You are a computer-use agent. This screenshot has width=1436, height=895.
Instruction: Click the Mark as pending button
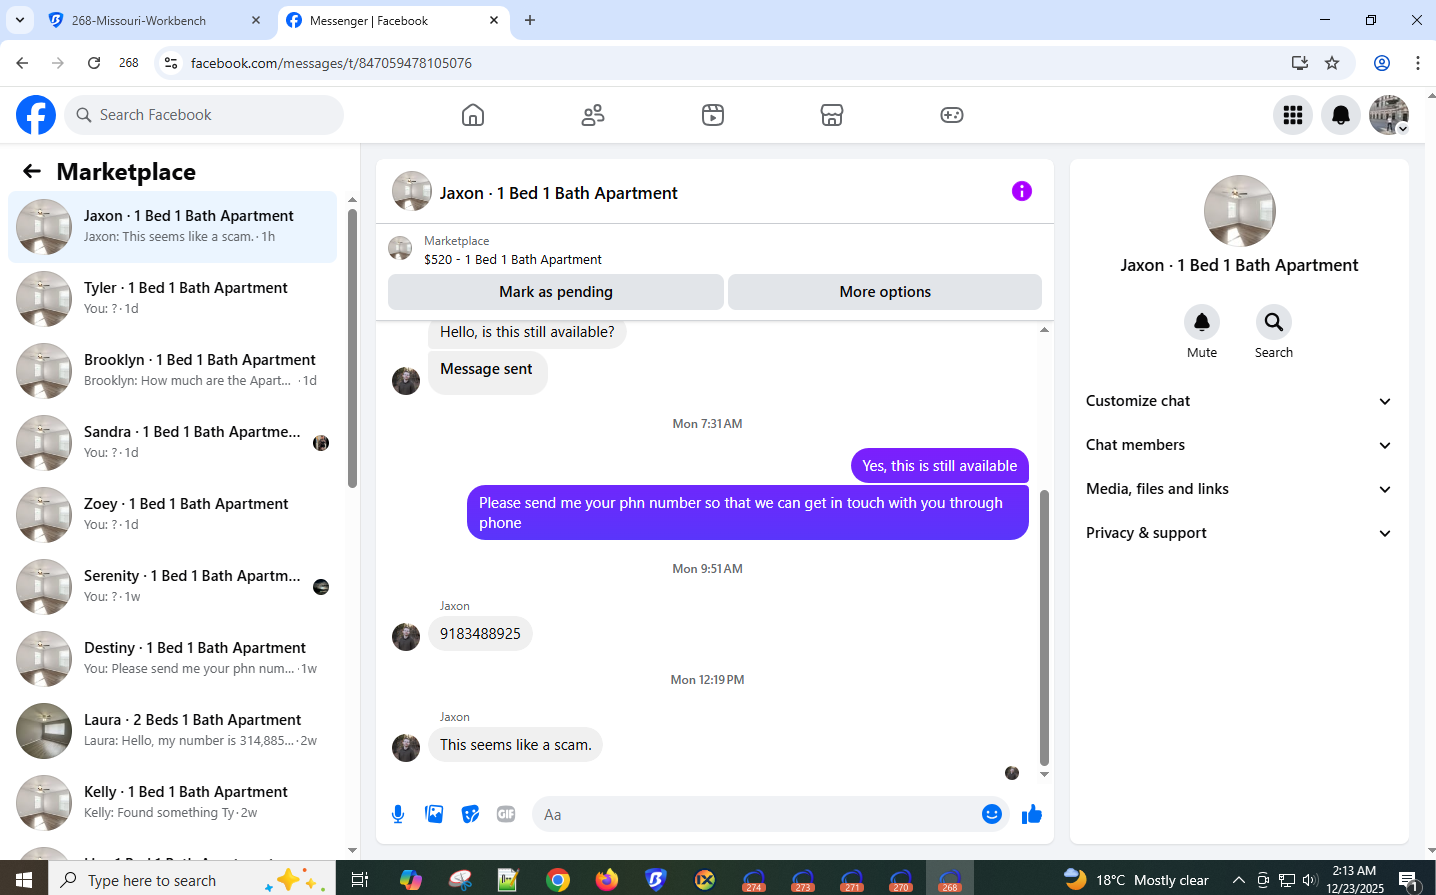(x=556, y=292)
